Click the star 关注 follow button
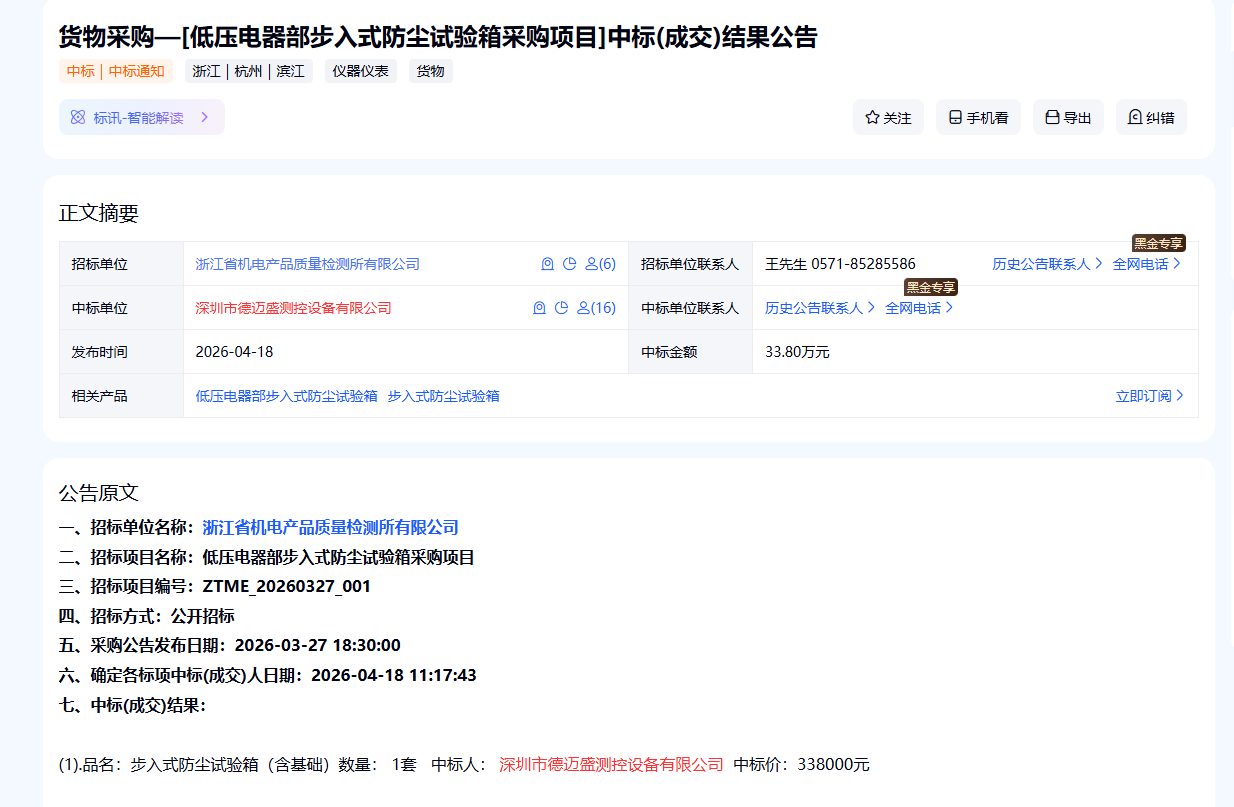This screenshot has width=1234, height=807. pyautogui.click(x=888, y=117)
